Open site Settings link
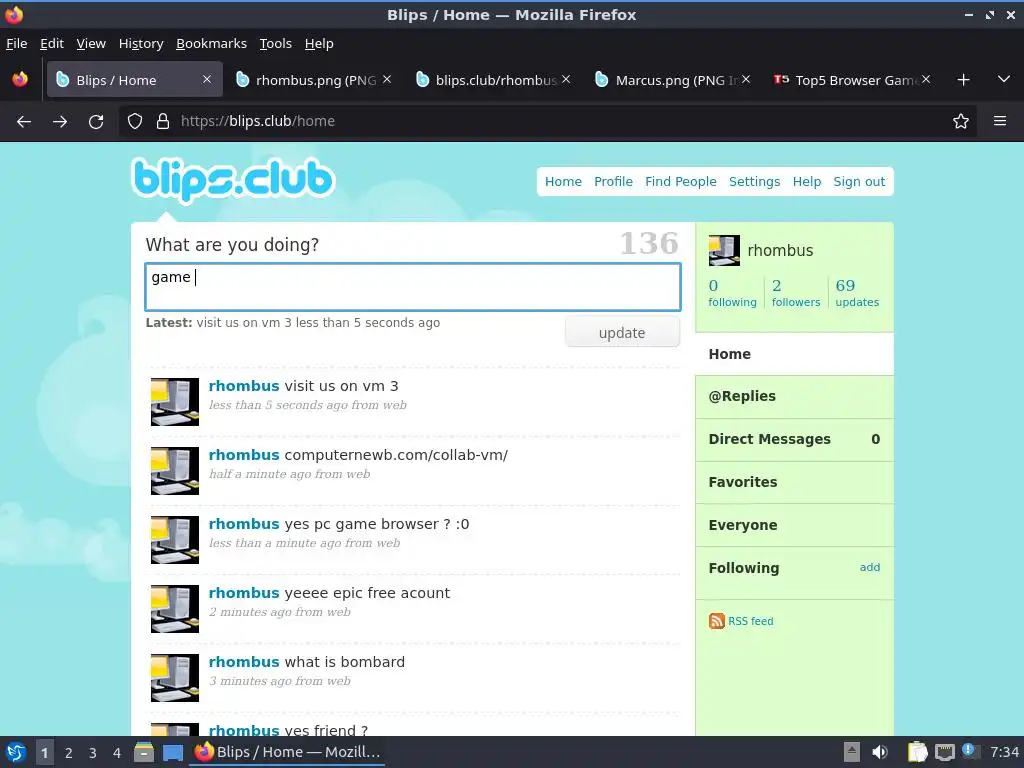 tap(754, 182)
